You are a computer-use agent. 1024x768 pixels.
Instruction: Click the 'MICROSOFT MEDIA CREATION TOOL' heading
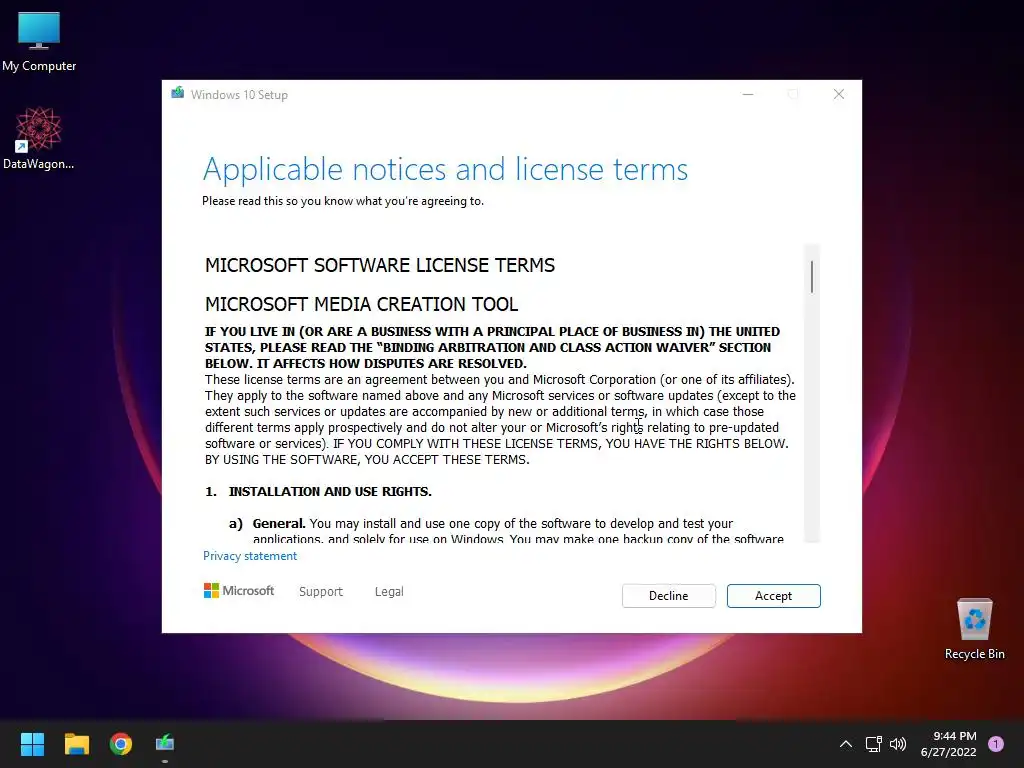[x=362, y=304]
